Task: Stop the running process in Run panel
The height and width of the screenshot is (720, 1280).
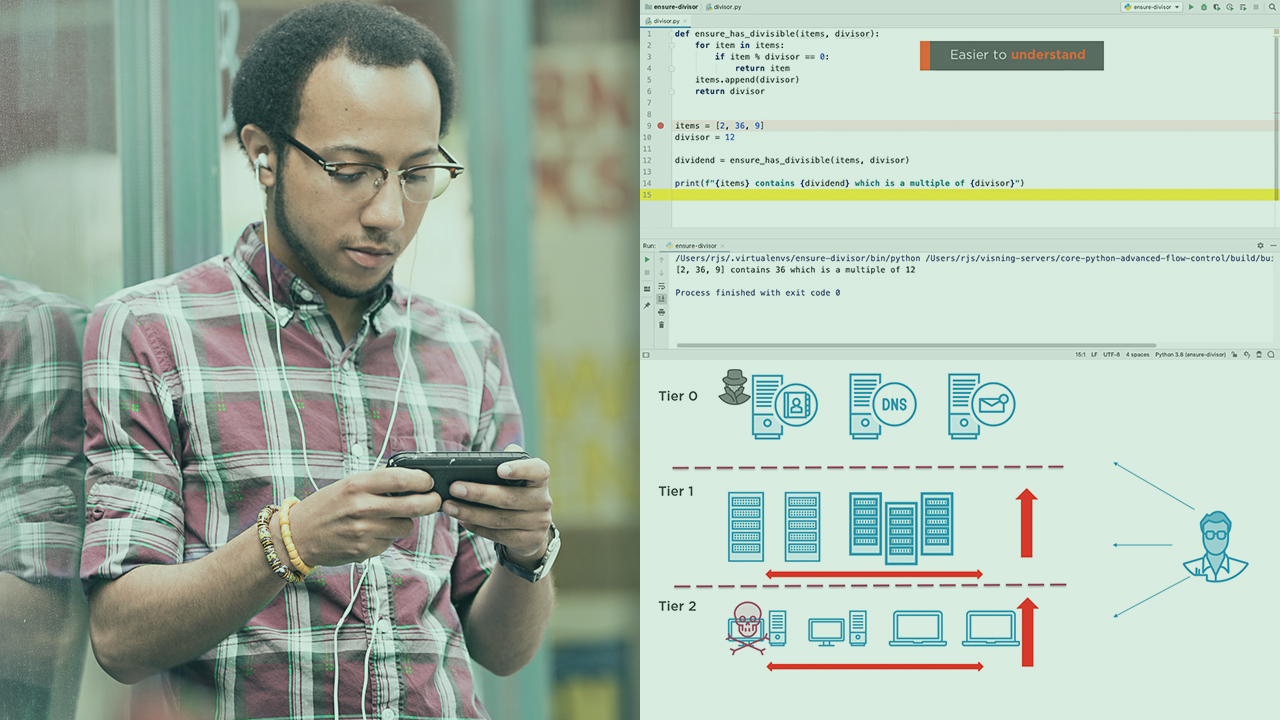Action: (x=647, y=272)
